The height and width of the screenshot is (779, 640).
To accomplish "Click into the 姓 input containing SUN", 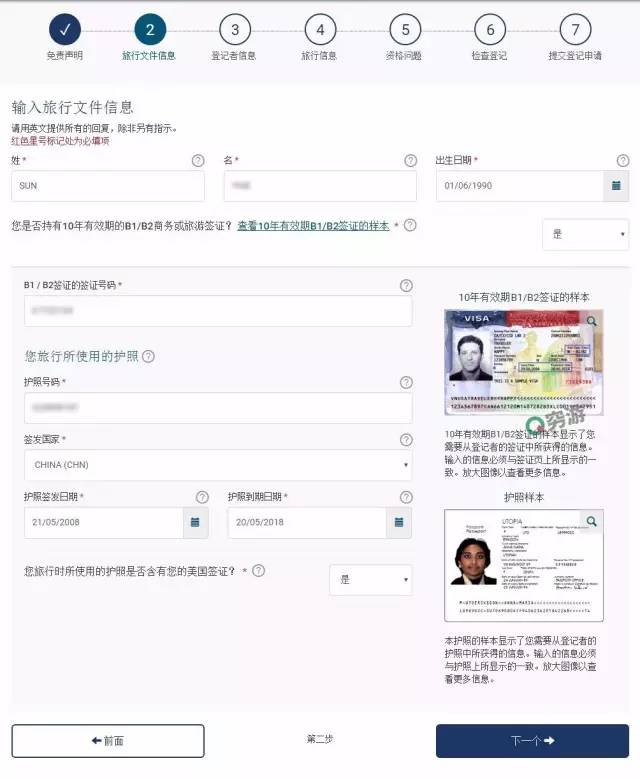I will tap(108, 186).
